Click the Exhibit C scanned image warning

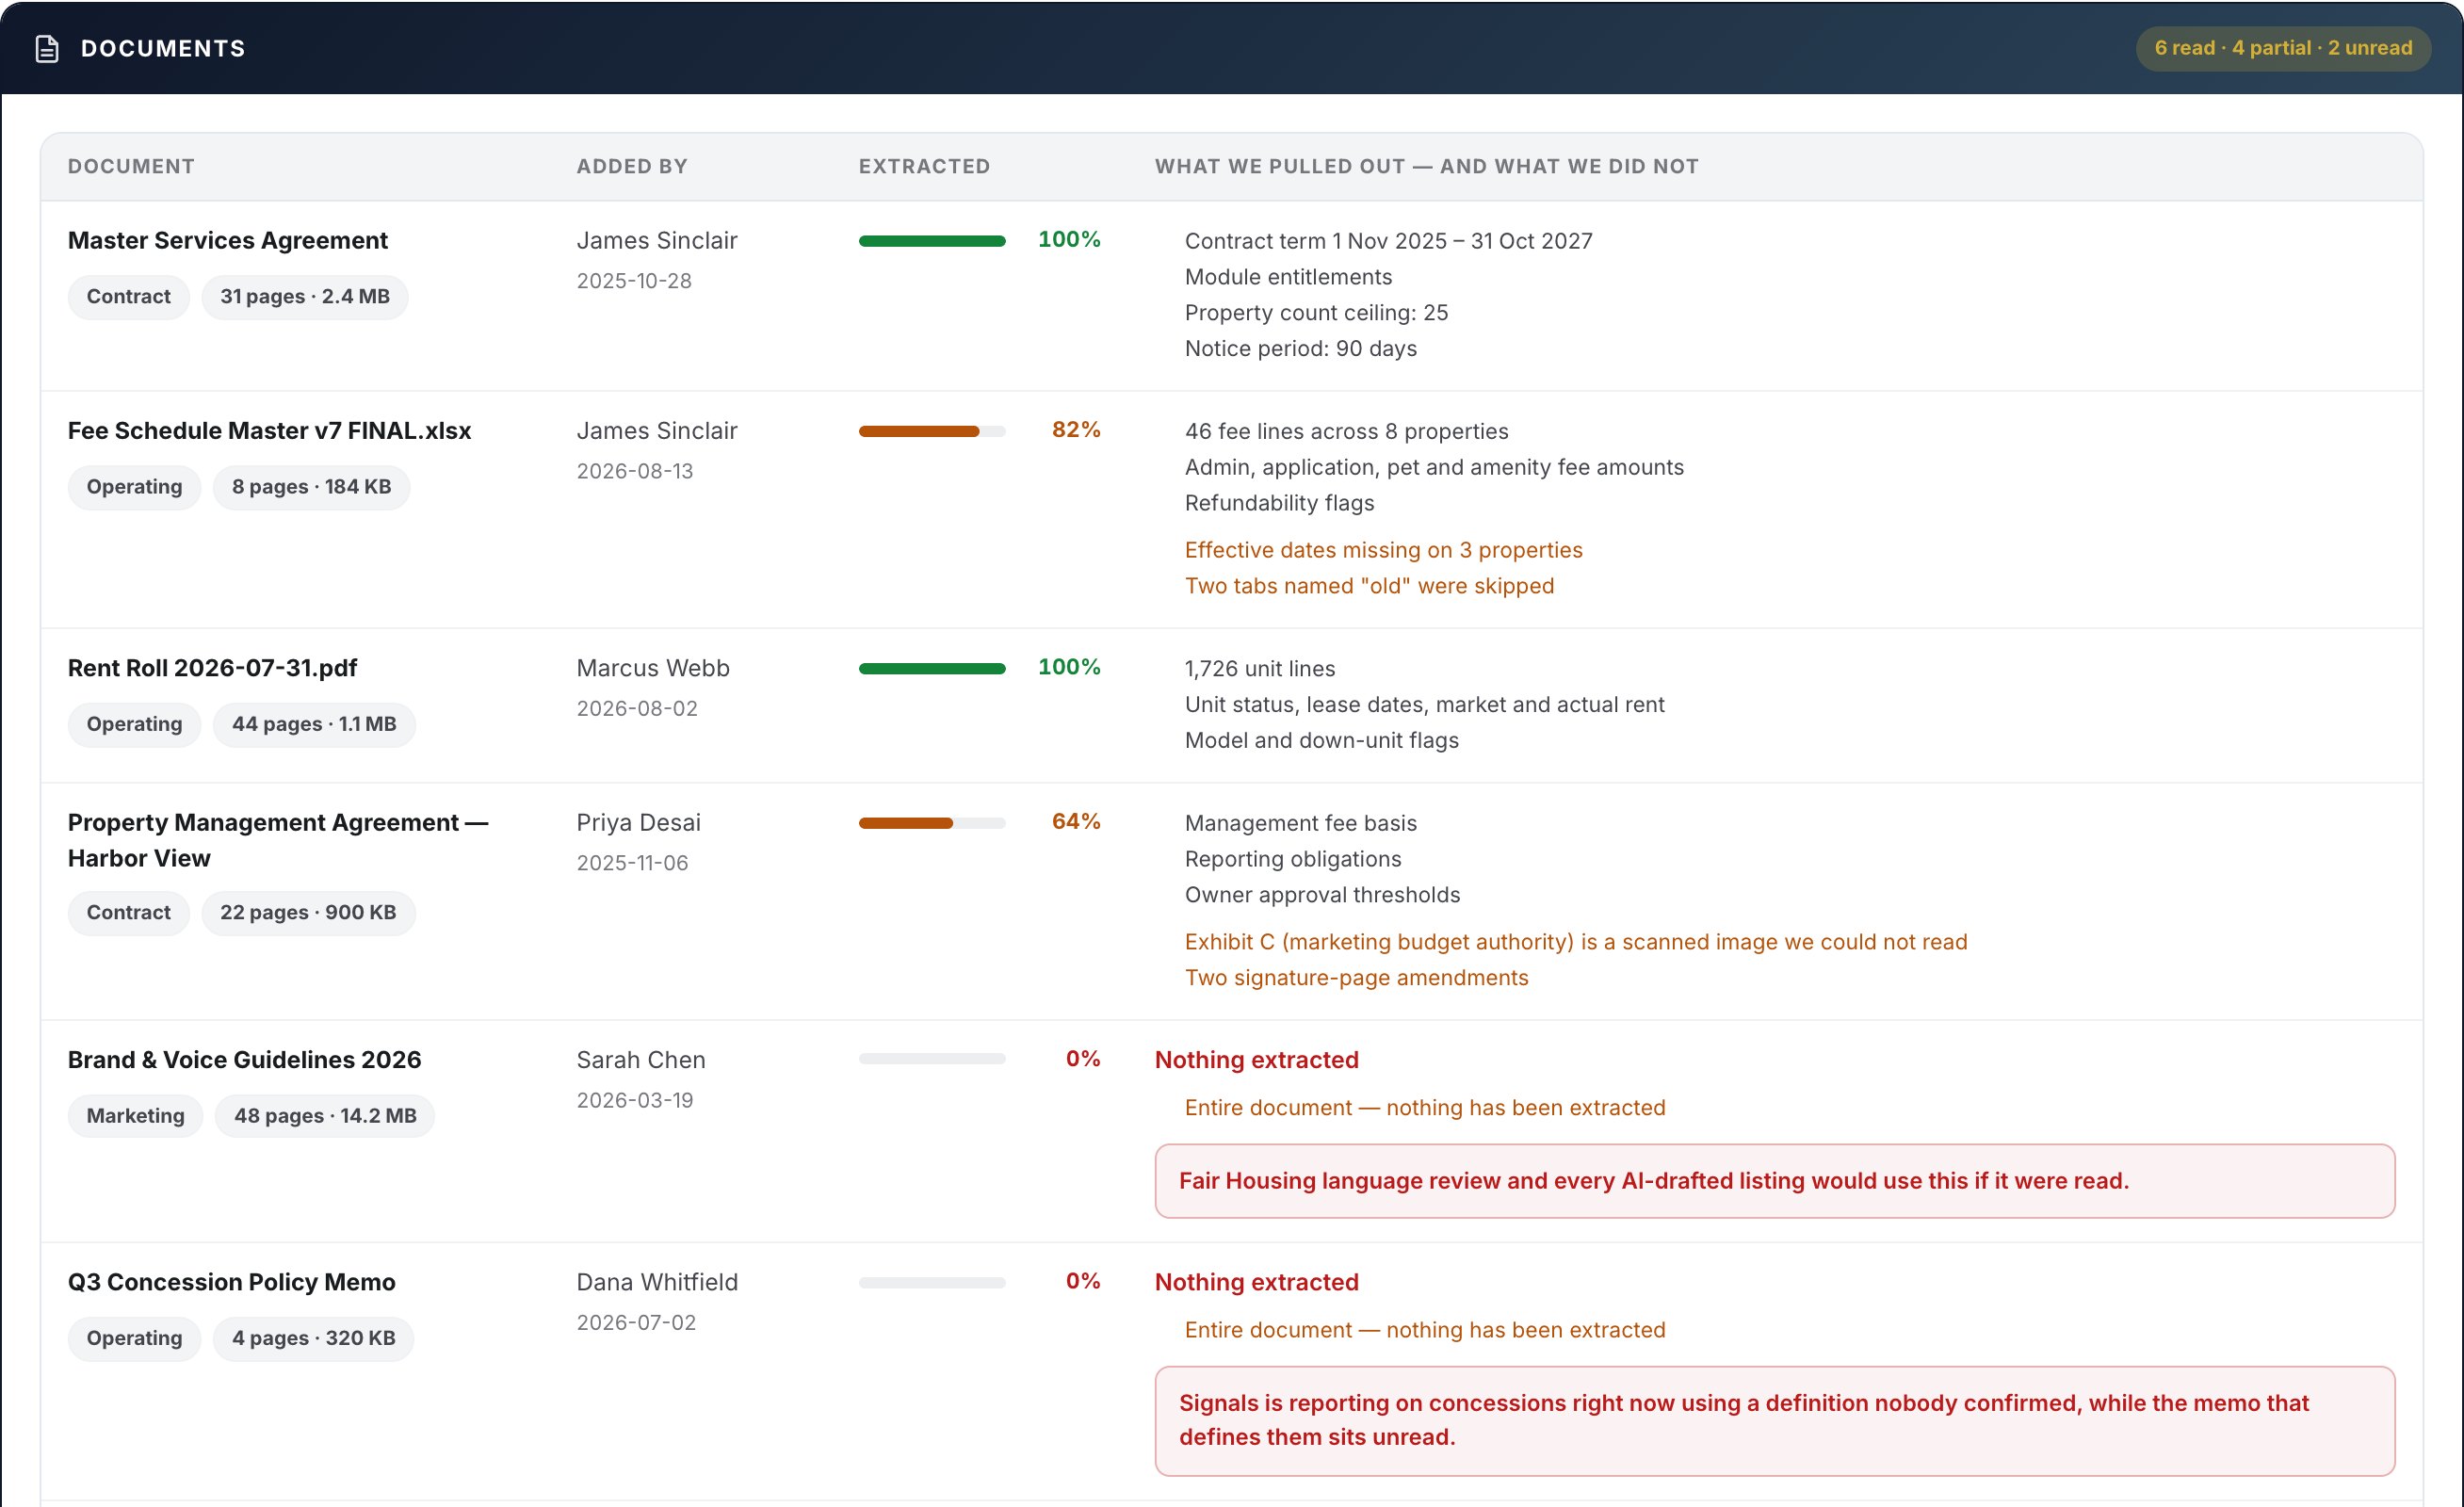point(1576,942)
